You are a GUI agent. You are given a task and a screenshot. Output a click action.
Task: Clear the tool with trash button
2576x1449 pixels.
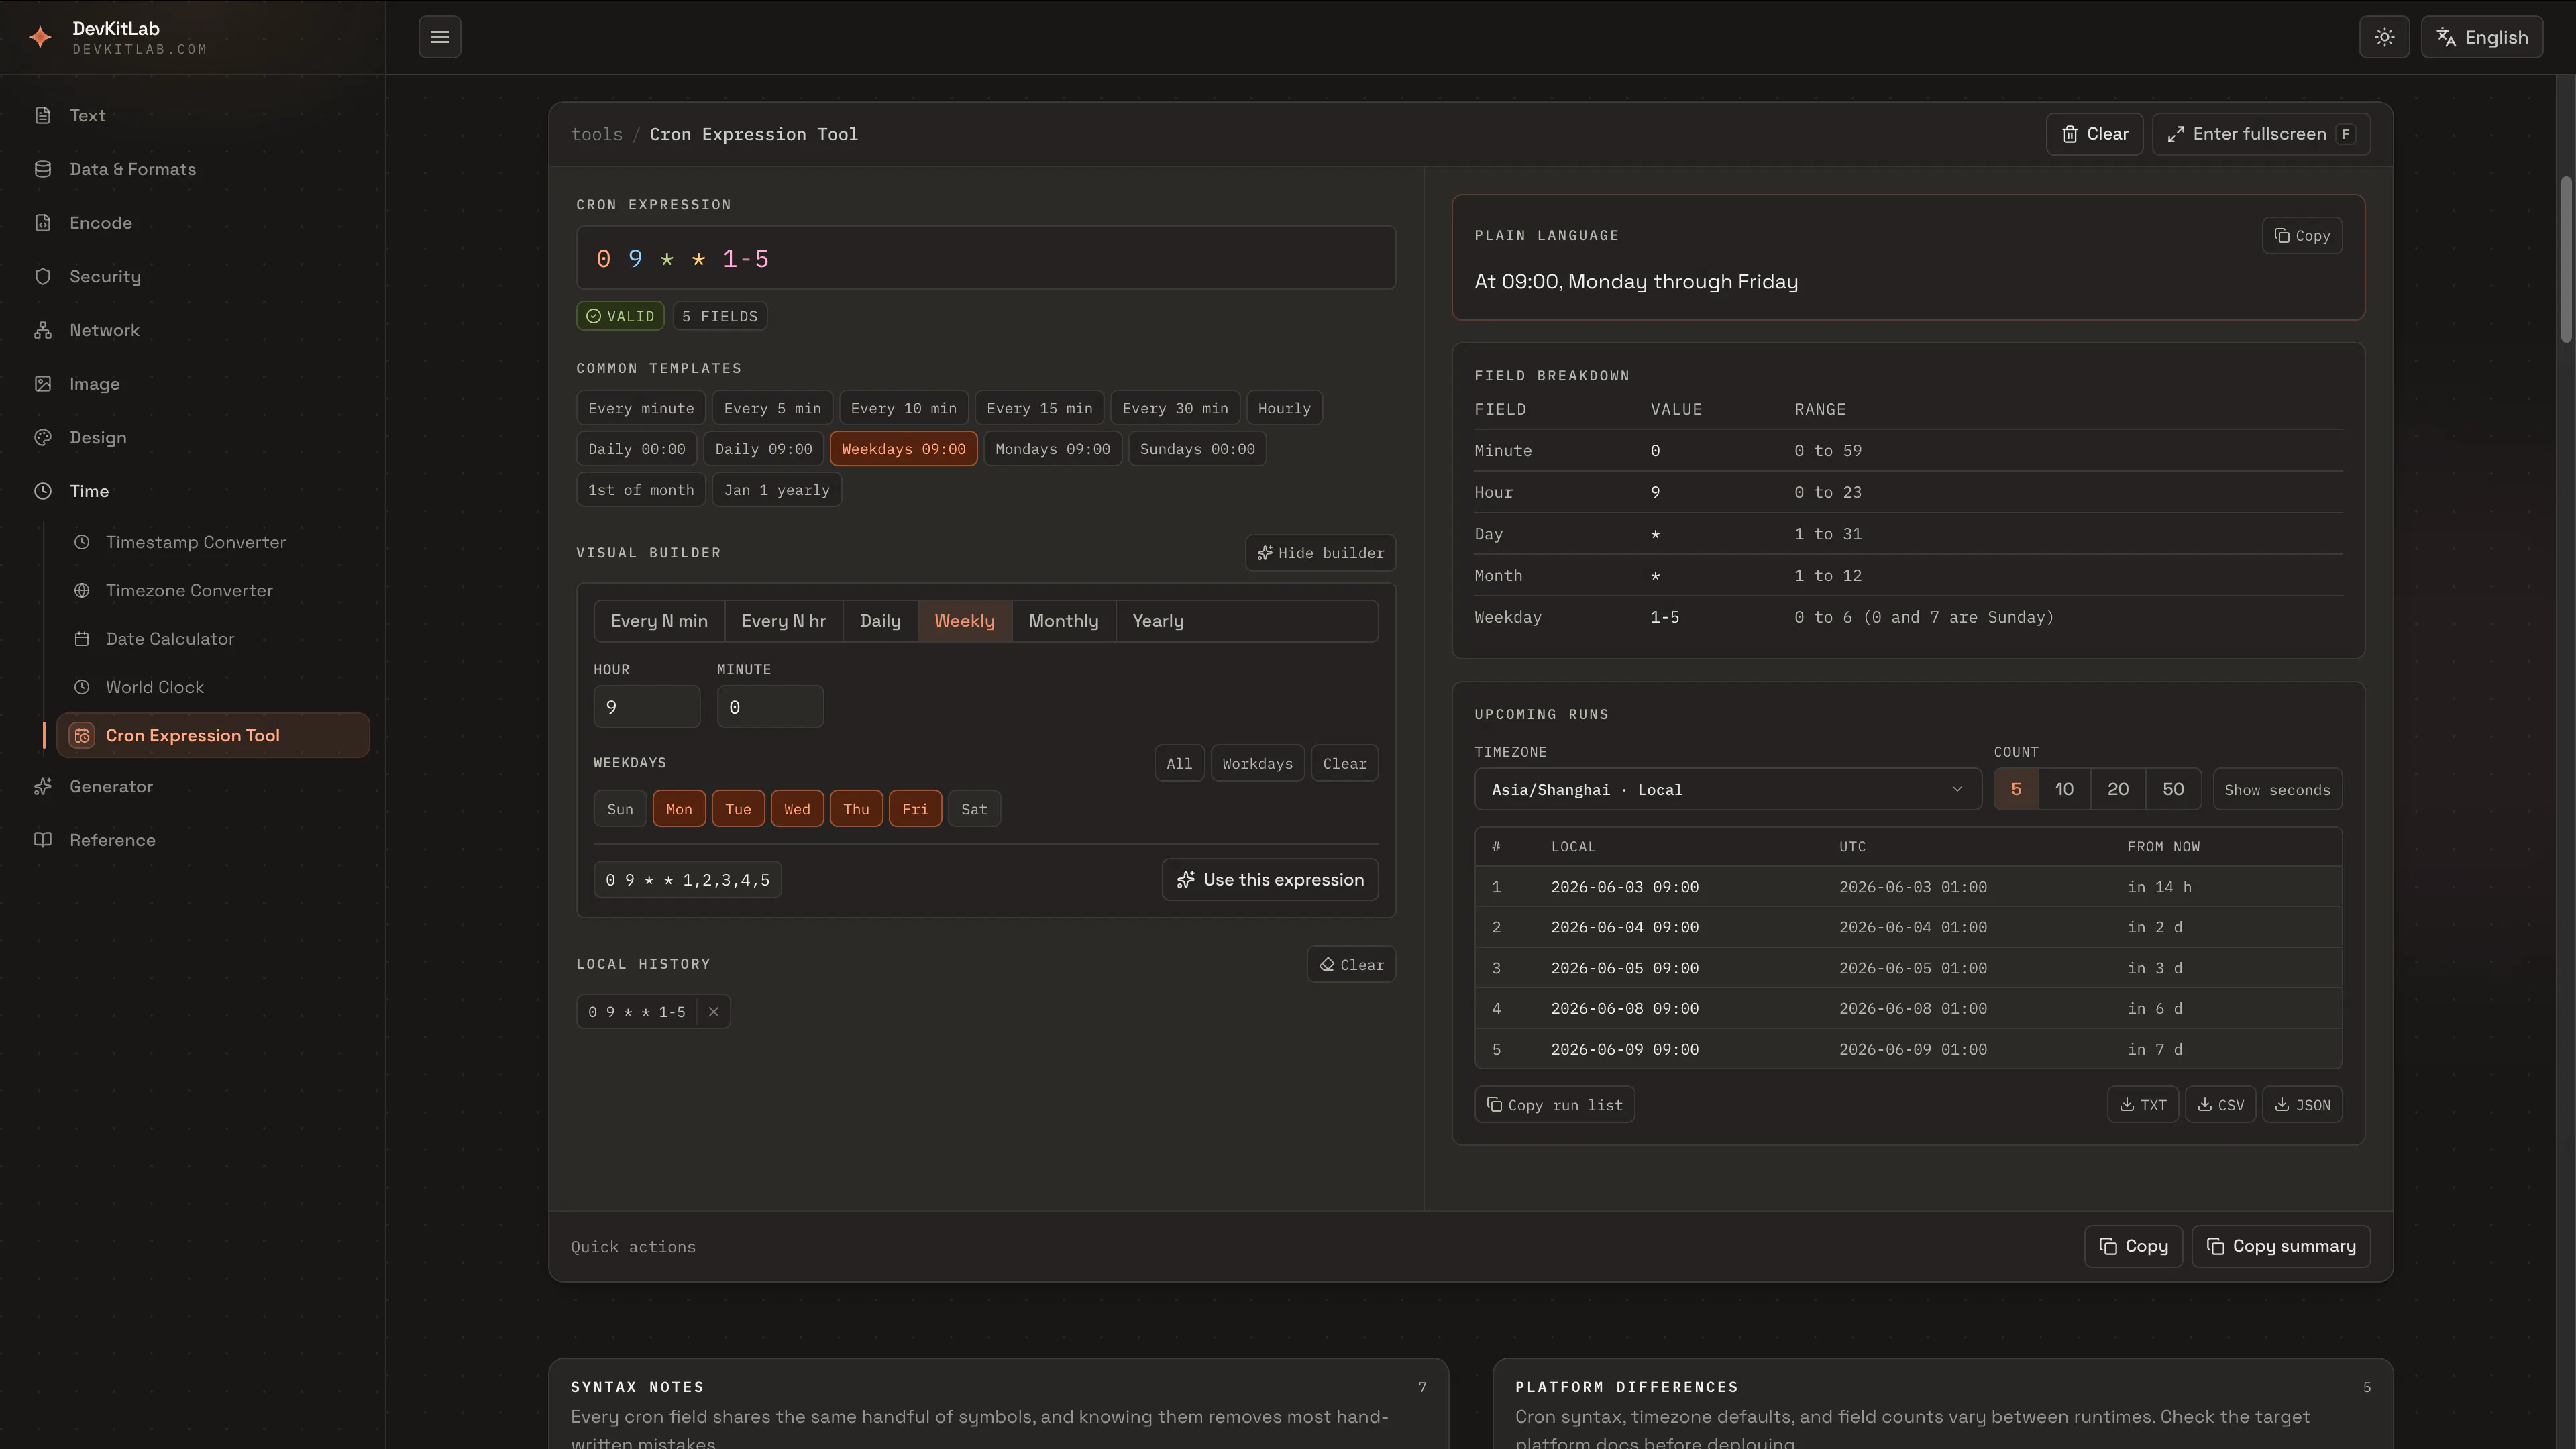[2094, 134]
